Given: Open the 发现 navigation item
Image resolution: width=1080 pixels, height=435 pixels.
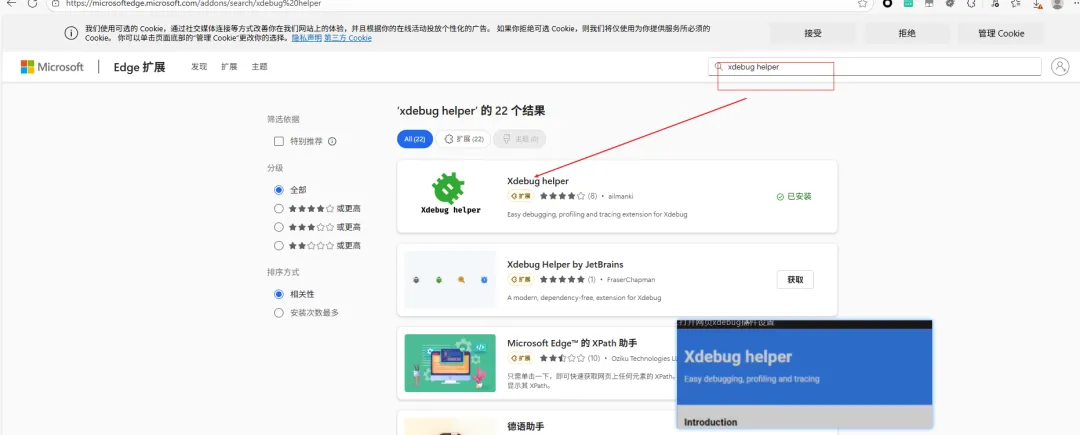Looking at the screenshot, I should coord(199,67).
